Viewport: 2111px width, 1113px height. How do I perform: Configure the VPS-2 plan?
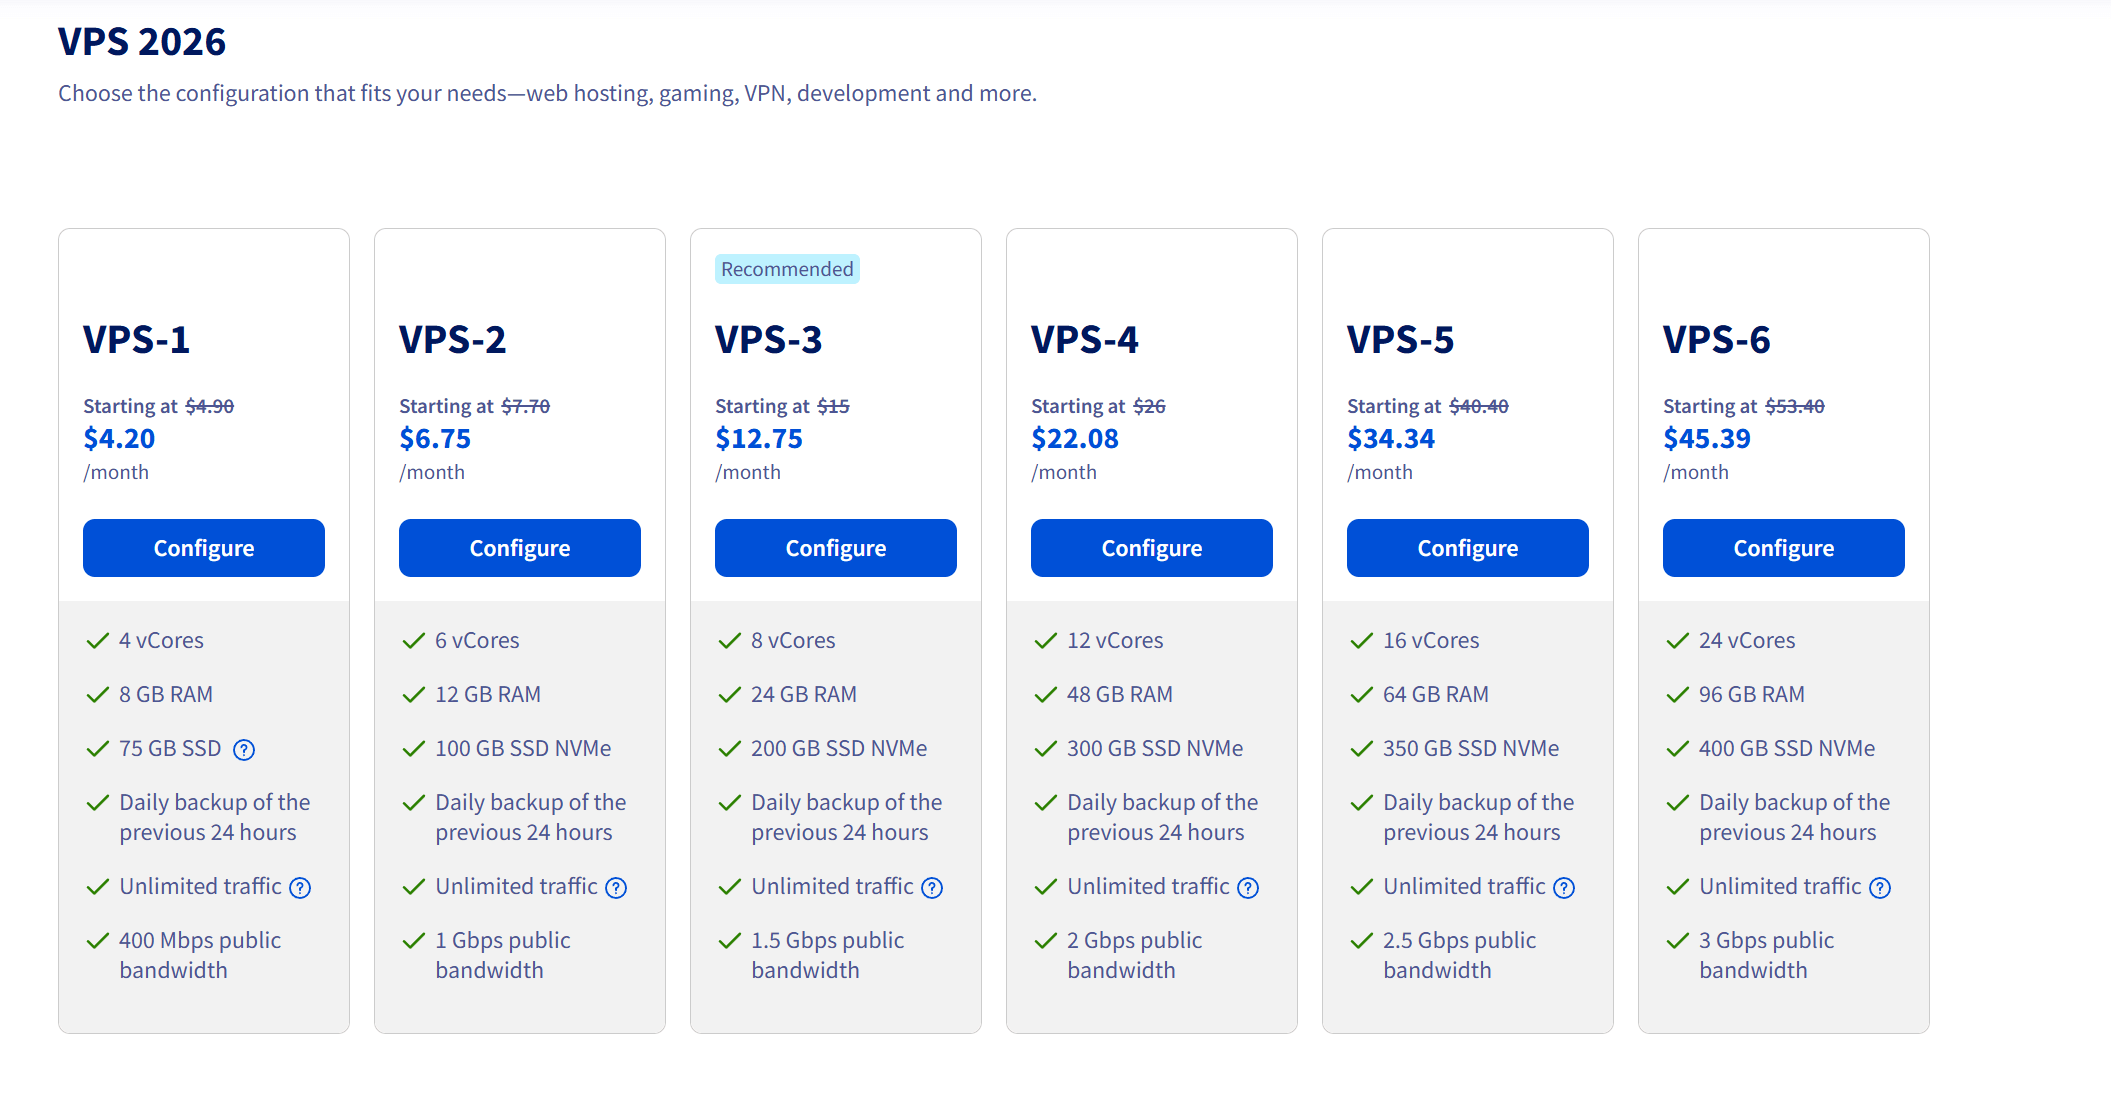(520, 548)
